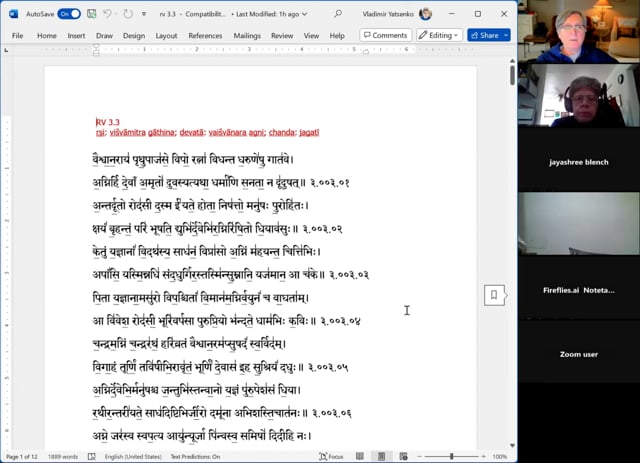Click verse number ३.००३.०३
The height and width of the screenshot is (463, 640).
click(349, 275)
